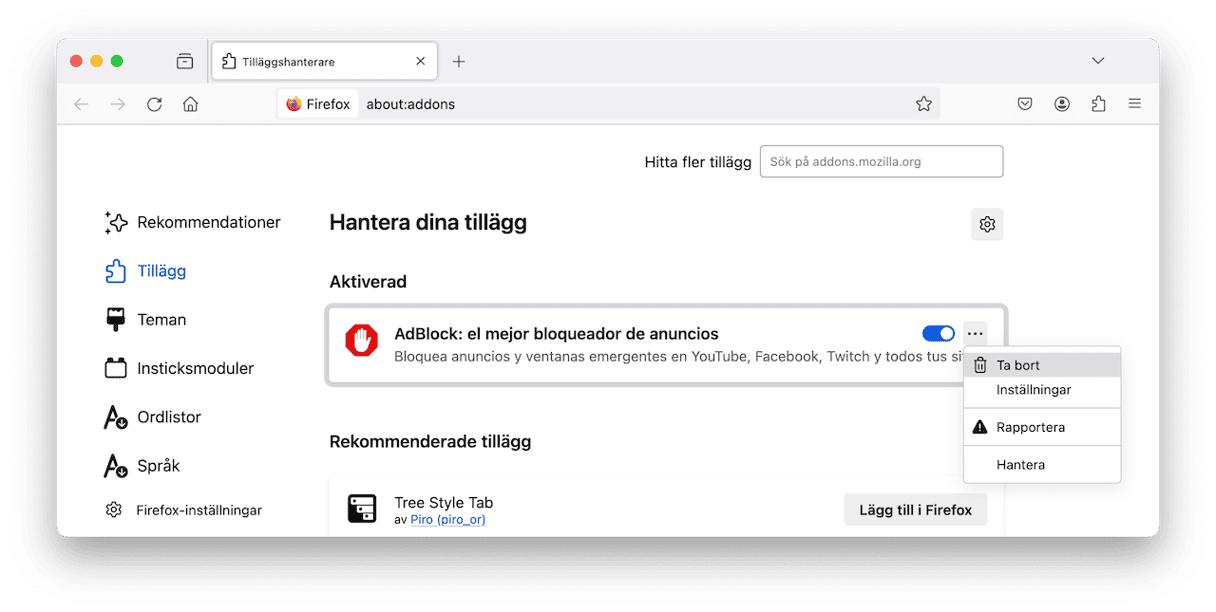This screenshot has height=612, width=1216.
Task: Click the Hitta fler tillägg label
Action: click(x=698, y=162)
